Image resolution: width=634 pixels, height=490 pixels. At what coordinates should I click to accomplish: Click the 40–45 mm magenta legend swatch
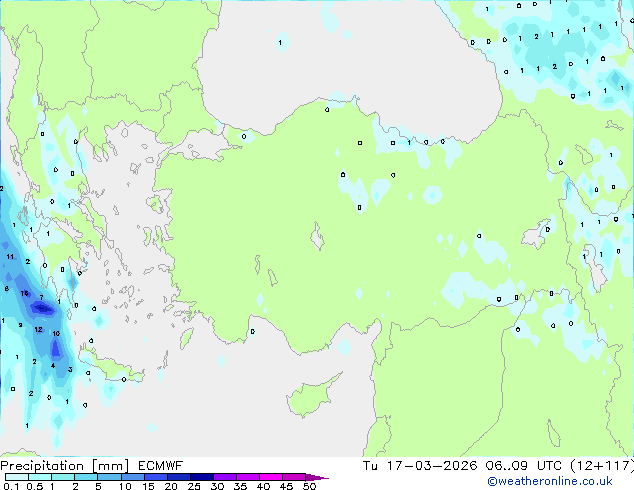(271, 477)
